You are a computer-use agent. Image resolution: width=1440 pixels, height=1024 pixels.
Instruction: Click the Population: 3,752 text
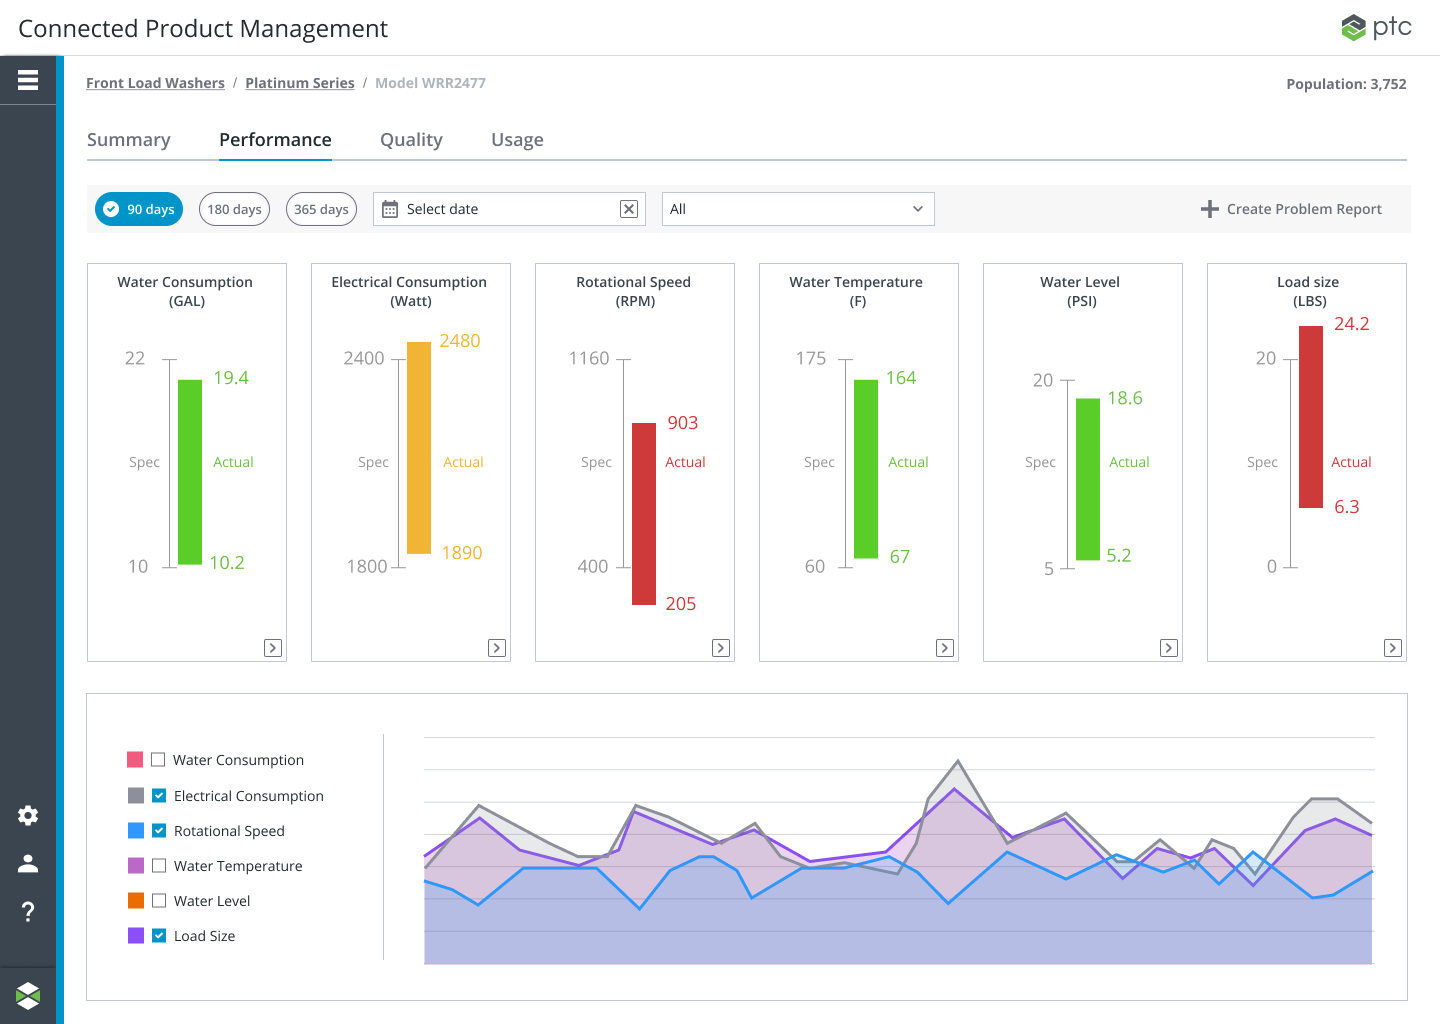[1346, 84]
